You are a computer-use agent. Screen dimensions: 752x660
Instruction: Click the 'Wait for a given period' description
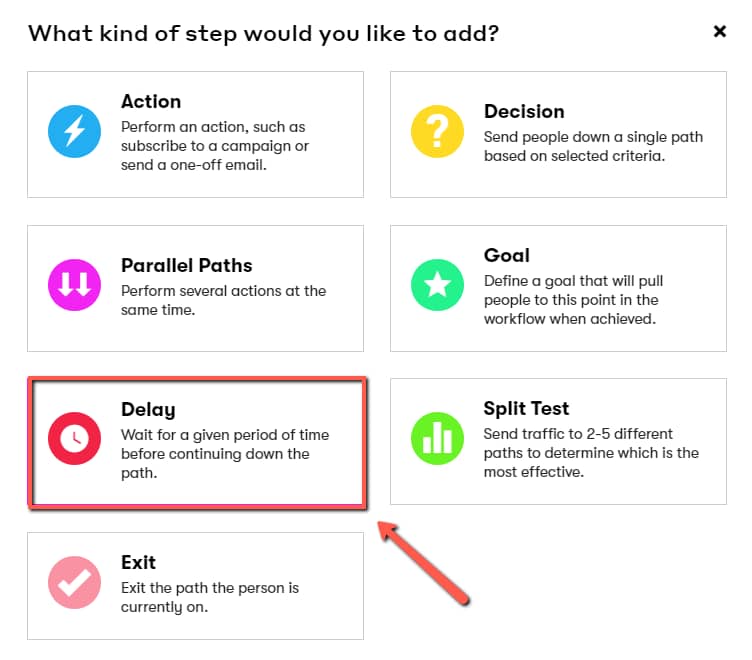pyautogui.click(x=225, y=454)
